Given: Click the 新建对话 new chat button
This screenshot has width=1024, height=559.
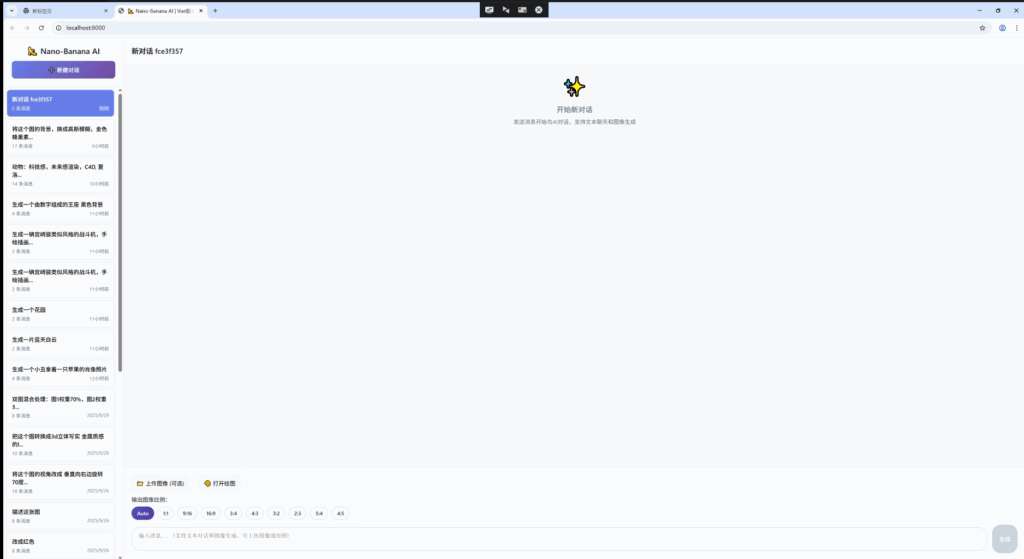Looking at the screenshot, I should click(x=63, y=70).
